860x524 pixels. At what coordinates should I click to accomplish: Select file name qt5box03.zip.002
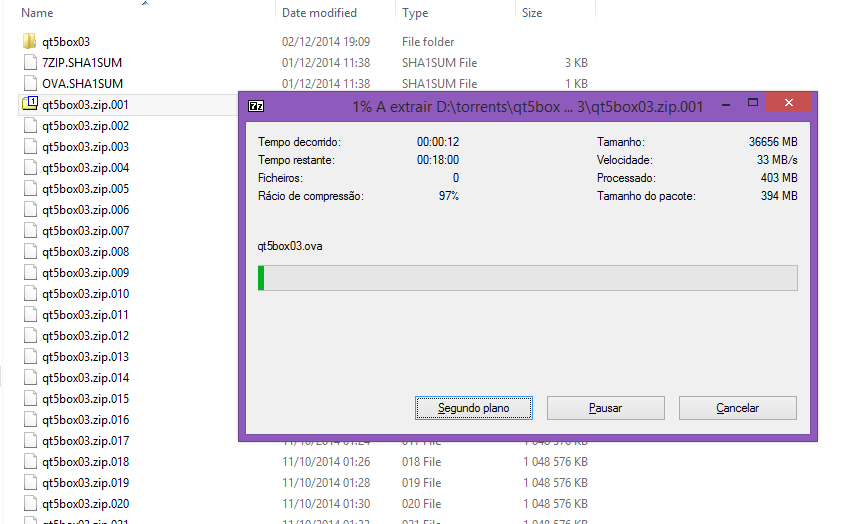pyautogui.click(x=85, y=126)
